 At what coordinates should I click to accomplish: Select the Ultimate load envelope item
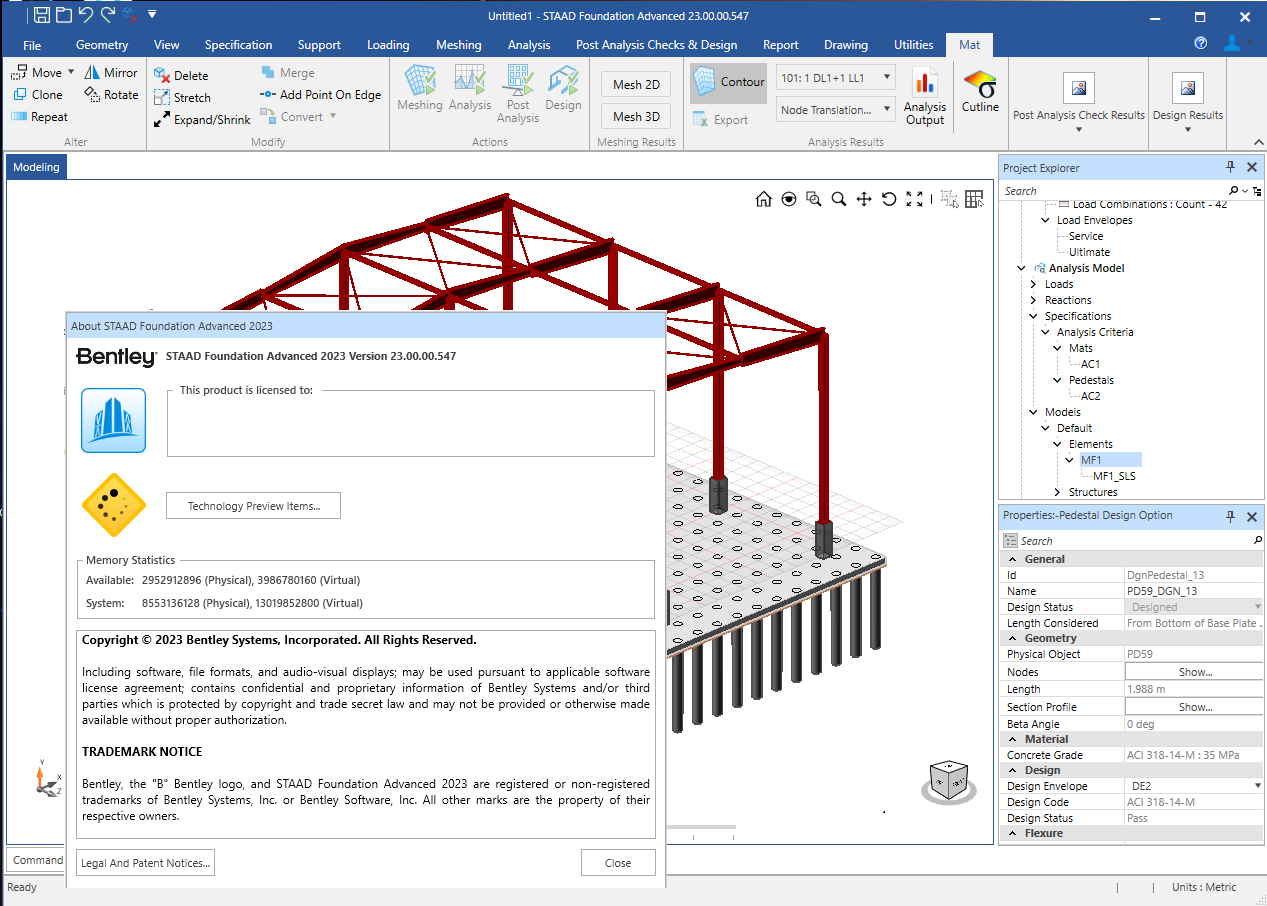coord(1089,252)
